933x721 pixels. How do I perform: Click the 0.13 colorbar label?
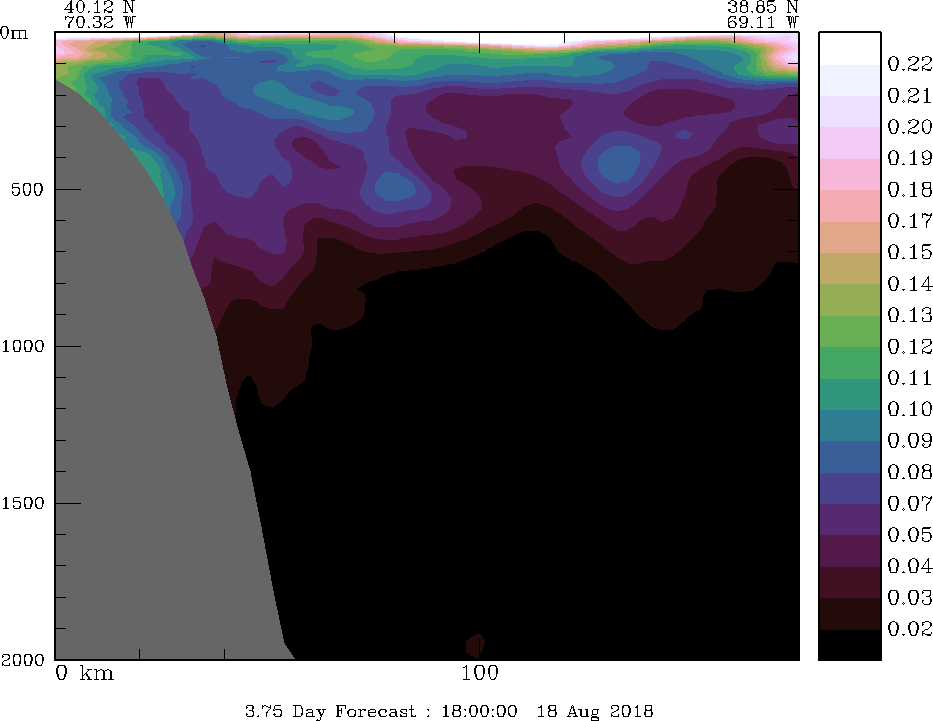pyautogui.click(x=910, y=315)
